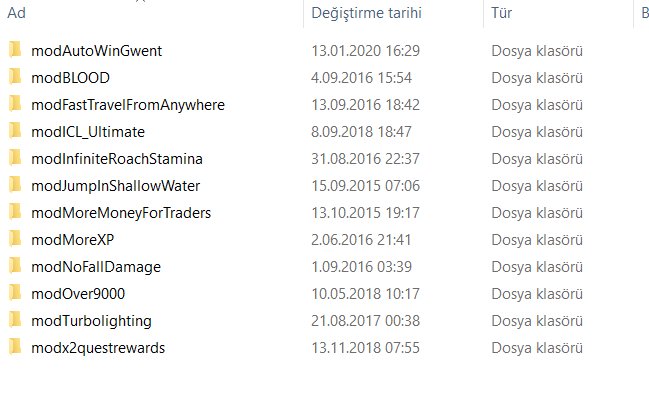
Task: Click the 13.01.2020 16:29 date cell
Action: click(x=365, y=50)
